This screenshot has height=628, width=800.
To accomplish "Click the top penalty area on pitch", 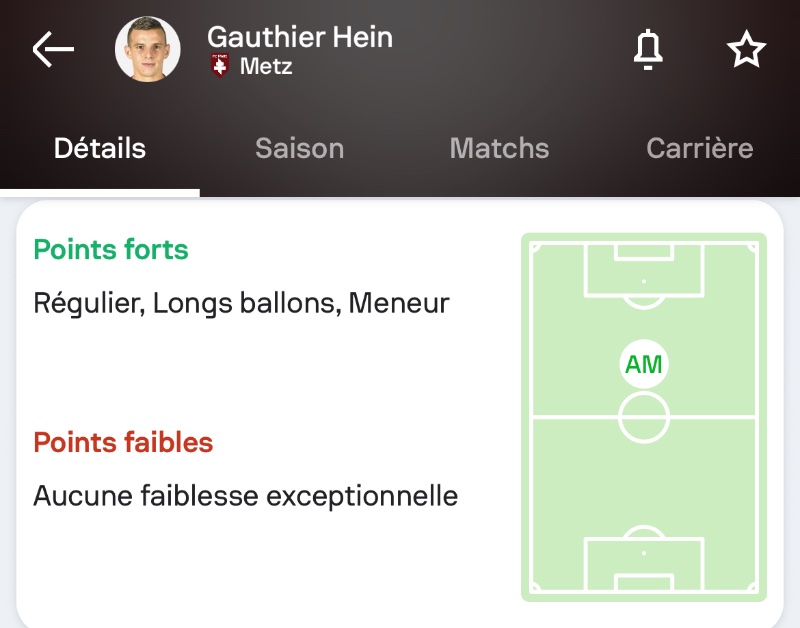I will point(643,268).
